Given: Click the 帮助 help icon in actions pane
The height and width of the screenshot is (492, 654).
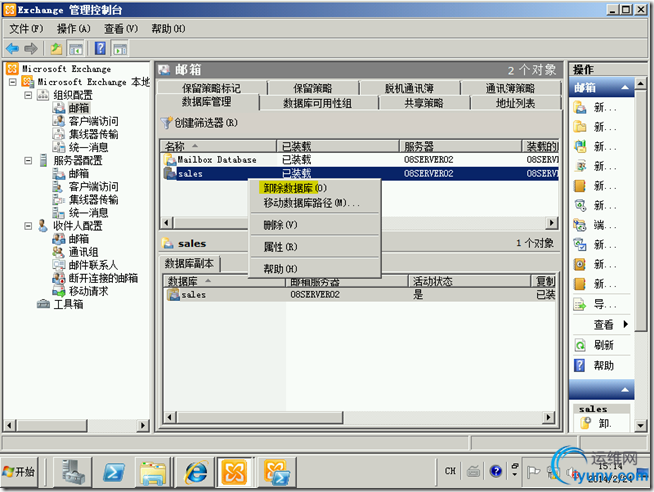Looking at the screenshot, I should coord(580,366).
